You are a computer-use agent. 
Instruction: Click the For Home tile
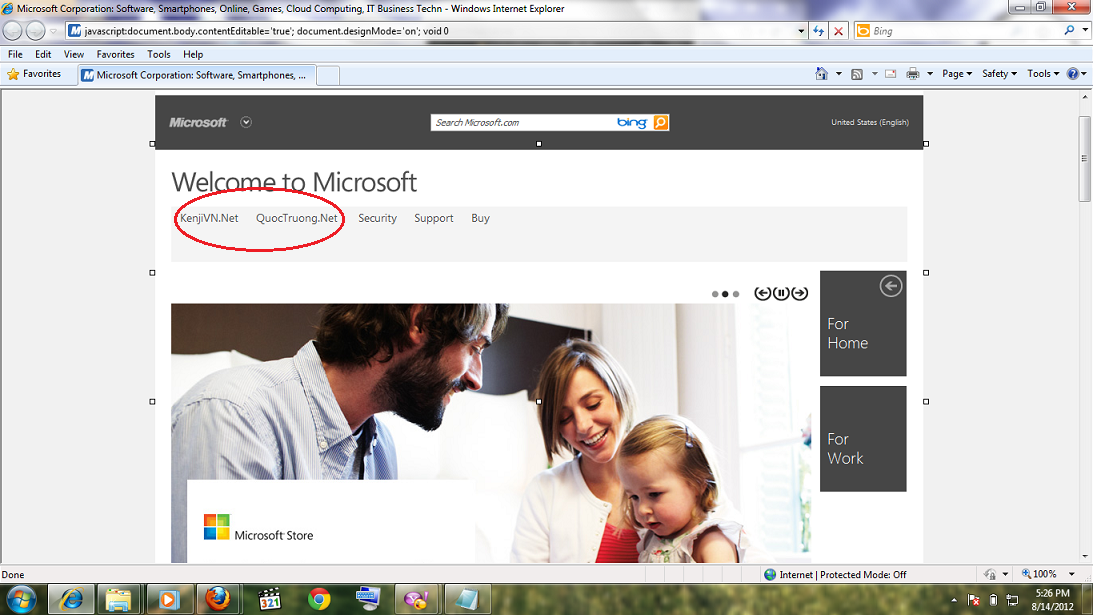863,324
